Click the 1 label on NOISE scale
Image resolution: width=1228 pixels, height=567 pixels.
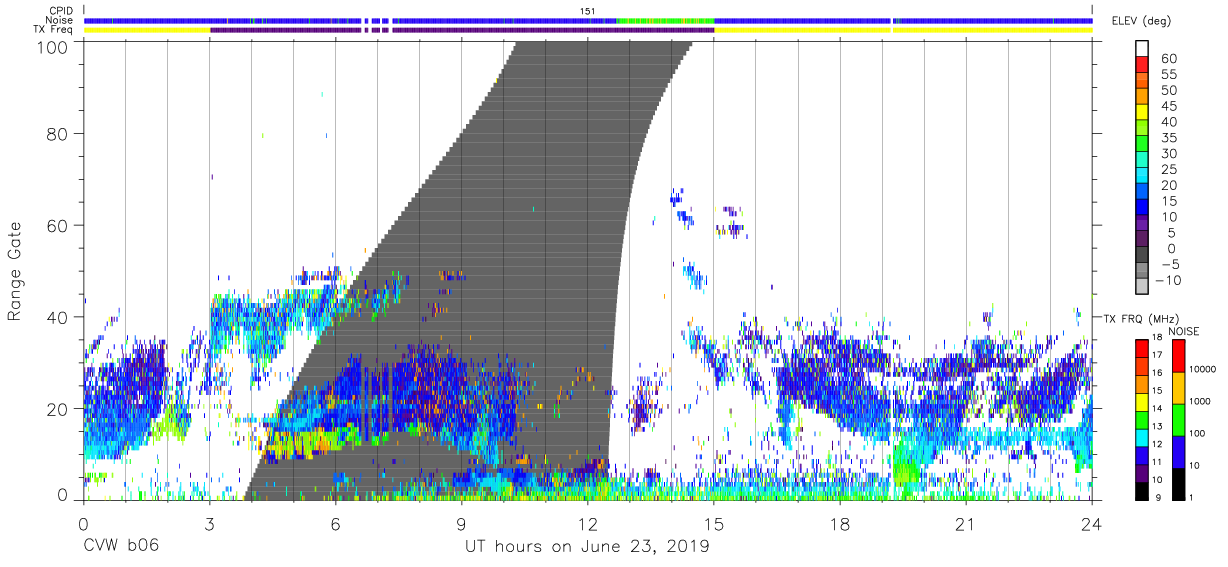(1192, 498)
